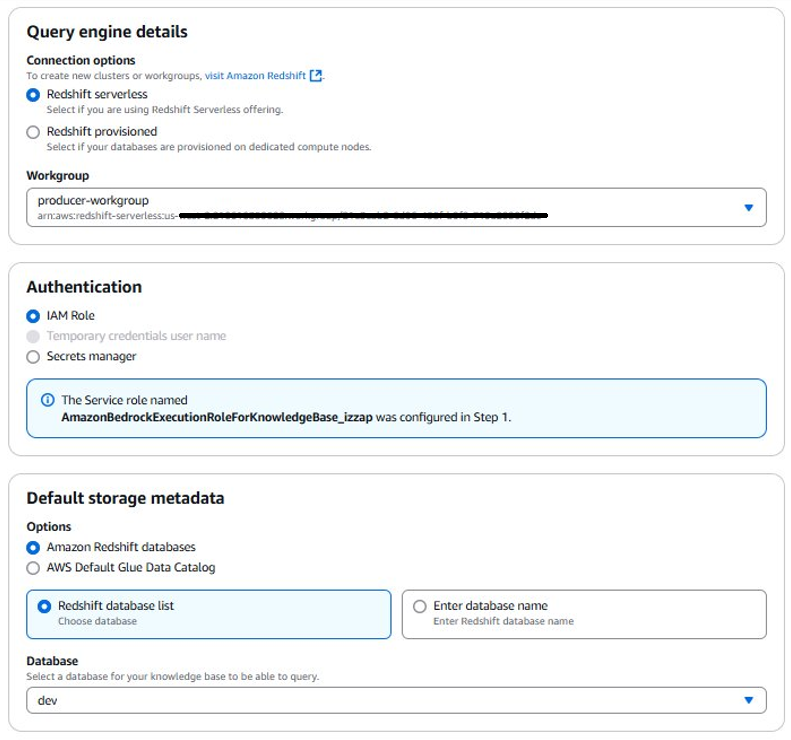The width and height of the screenshot is (791, 740).
Task: Select AWS Default Glue Data Catalog option
Action: pos(33,568)
